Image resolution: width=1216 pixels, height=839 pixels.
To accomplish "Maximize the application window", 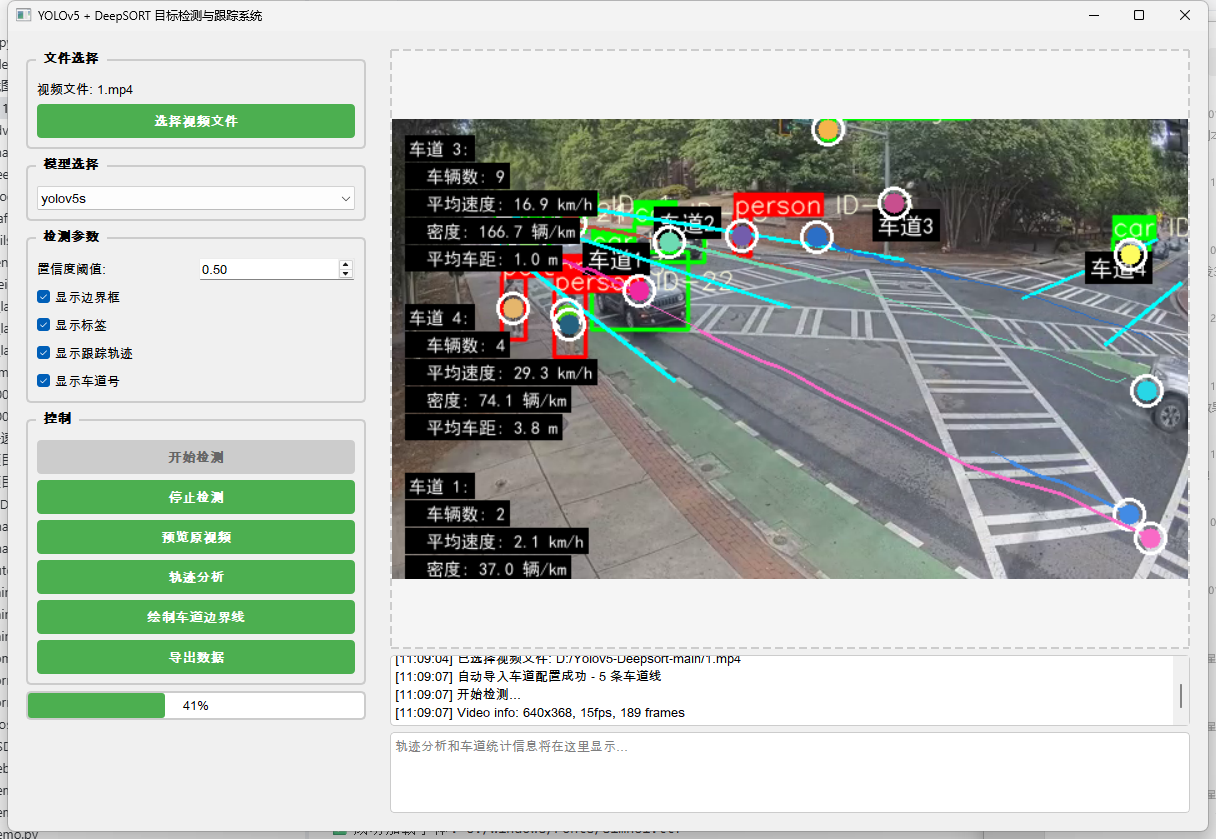I will (x=1139, y=16).
